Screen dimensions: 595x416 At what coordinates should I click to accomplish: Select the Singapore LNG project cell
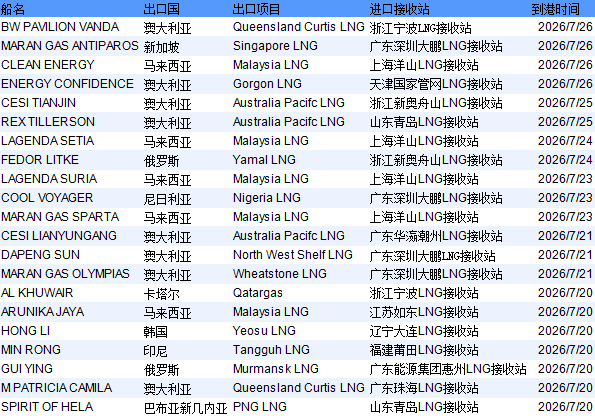(x=275, y=46)
